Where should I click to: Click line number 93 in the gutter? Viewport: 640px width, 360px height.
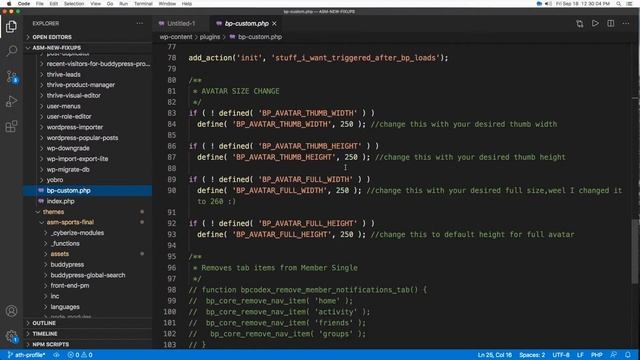click(172, 235)
